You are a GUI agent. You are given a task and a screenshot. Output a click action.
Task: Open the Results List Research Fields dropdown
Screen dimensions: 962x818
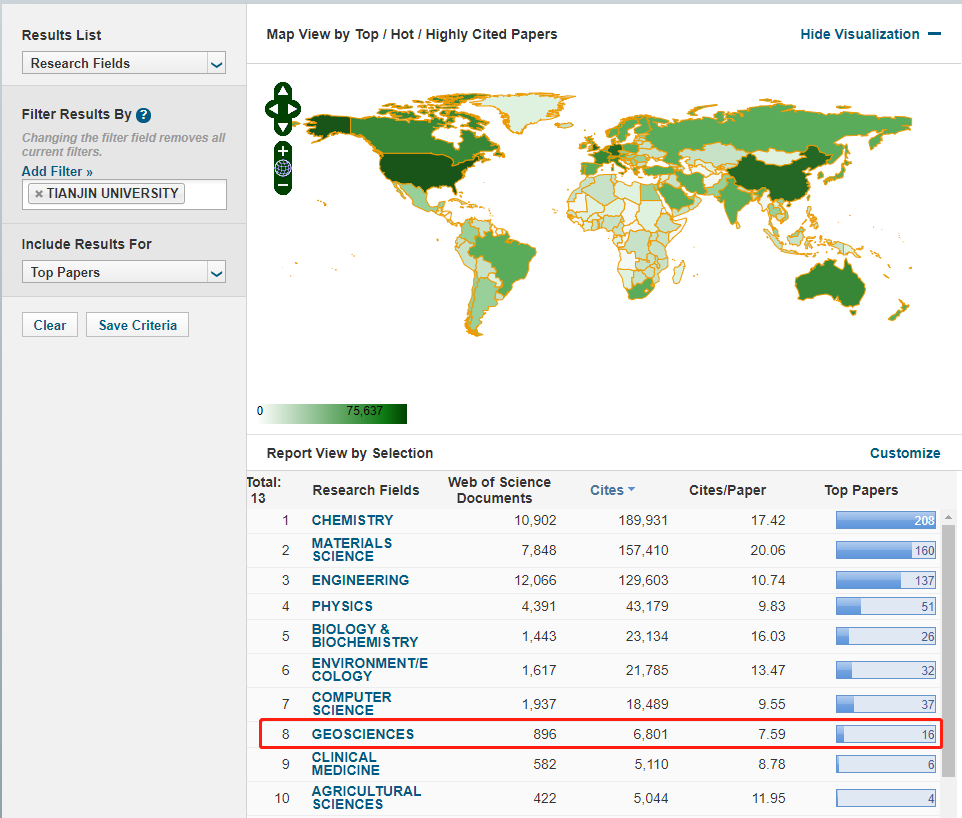(124, 63)
